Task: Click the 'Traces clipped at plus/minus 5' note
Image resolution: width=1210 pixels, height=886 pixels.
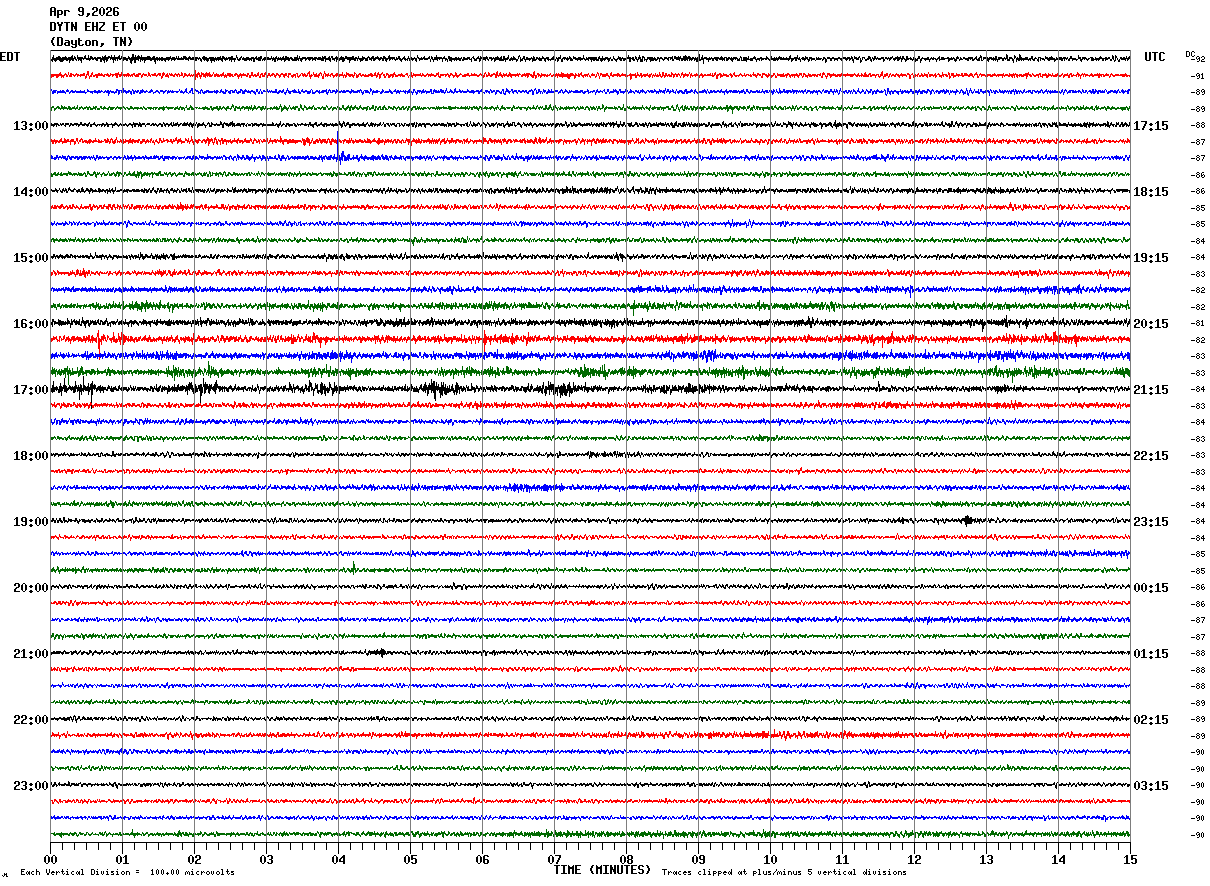Action: point(784,873)
